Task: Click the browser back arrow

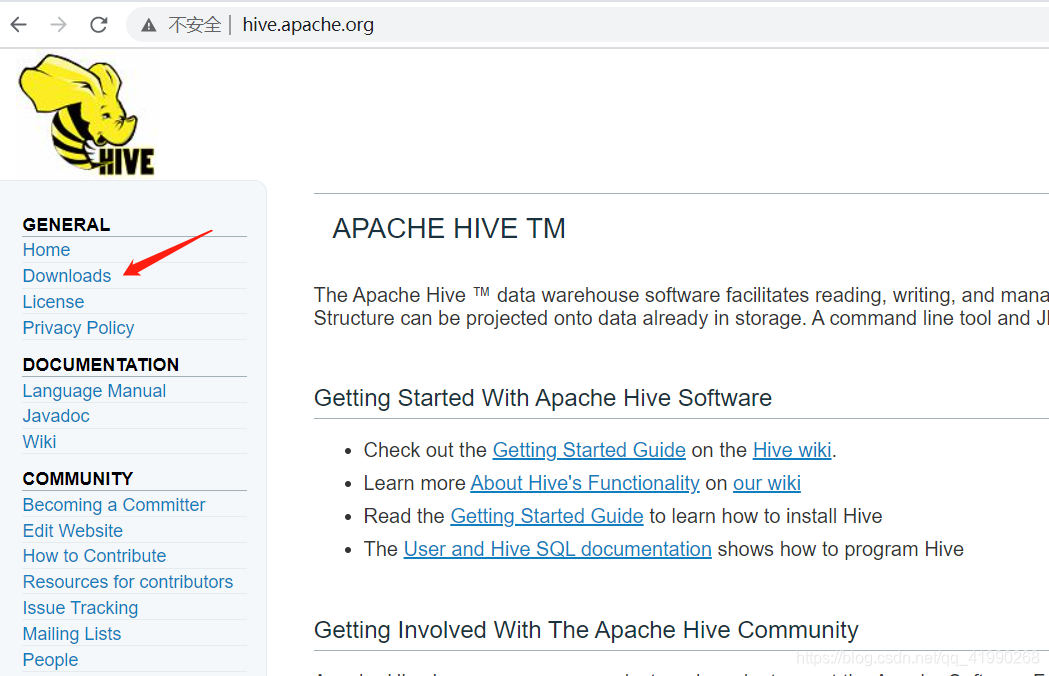Action: pyautogui.click(x=19, y=25)
